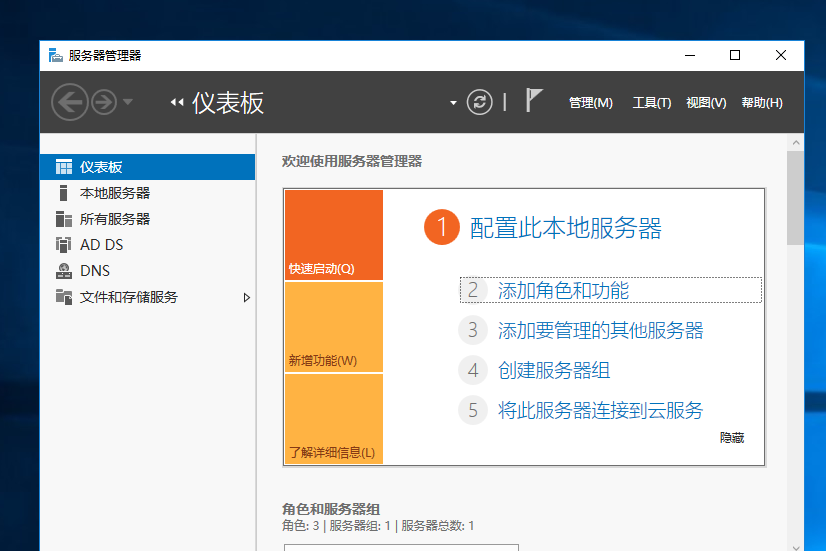Select the 新增功能(W) tile
Image resolution: width=826 pixels, height=551 pixels.
[333, 327]
